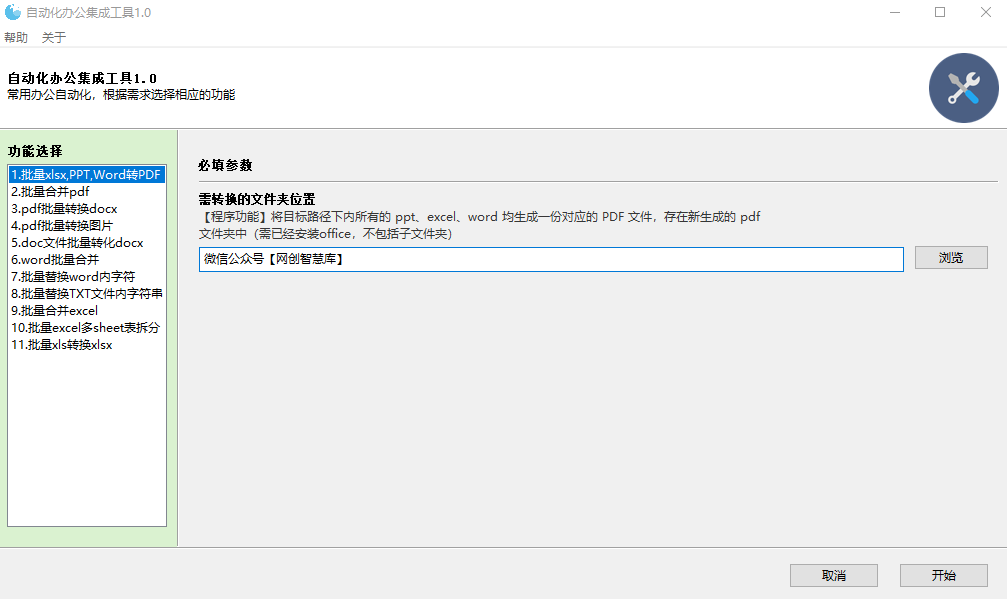Close the 自动化办公集成工具 window
1007x599 pixels.
(986, 12)
